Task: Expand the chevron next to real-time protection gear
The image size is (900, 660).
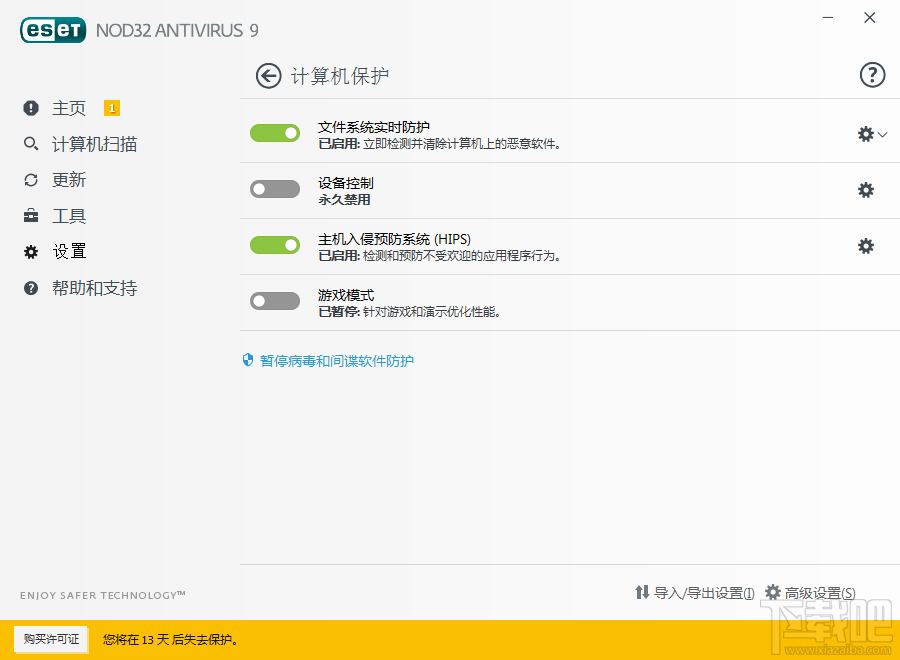Action: tap(881, 134)
